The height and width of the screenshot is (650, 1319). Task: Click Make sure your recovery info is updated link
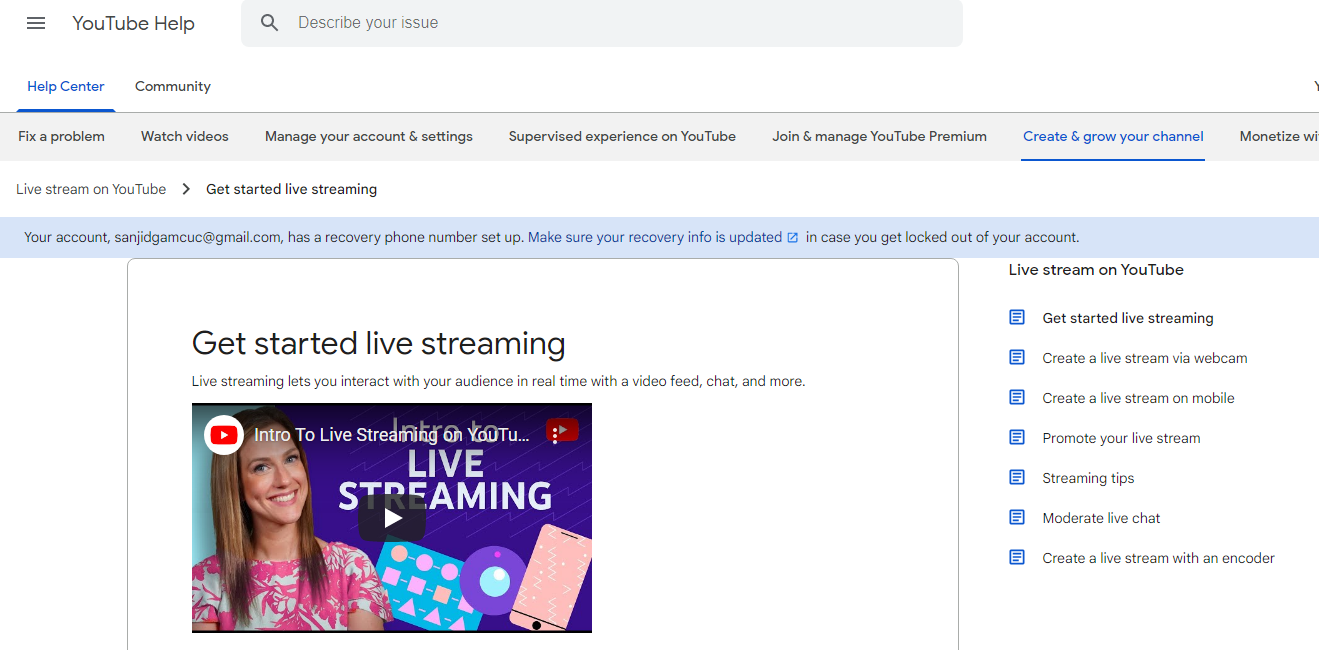[655, 238]
